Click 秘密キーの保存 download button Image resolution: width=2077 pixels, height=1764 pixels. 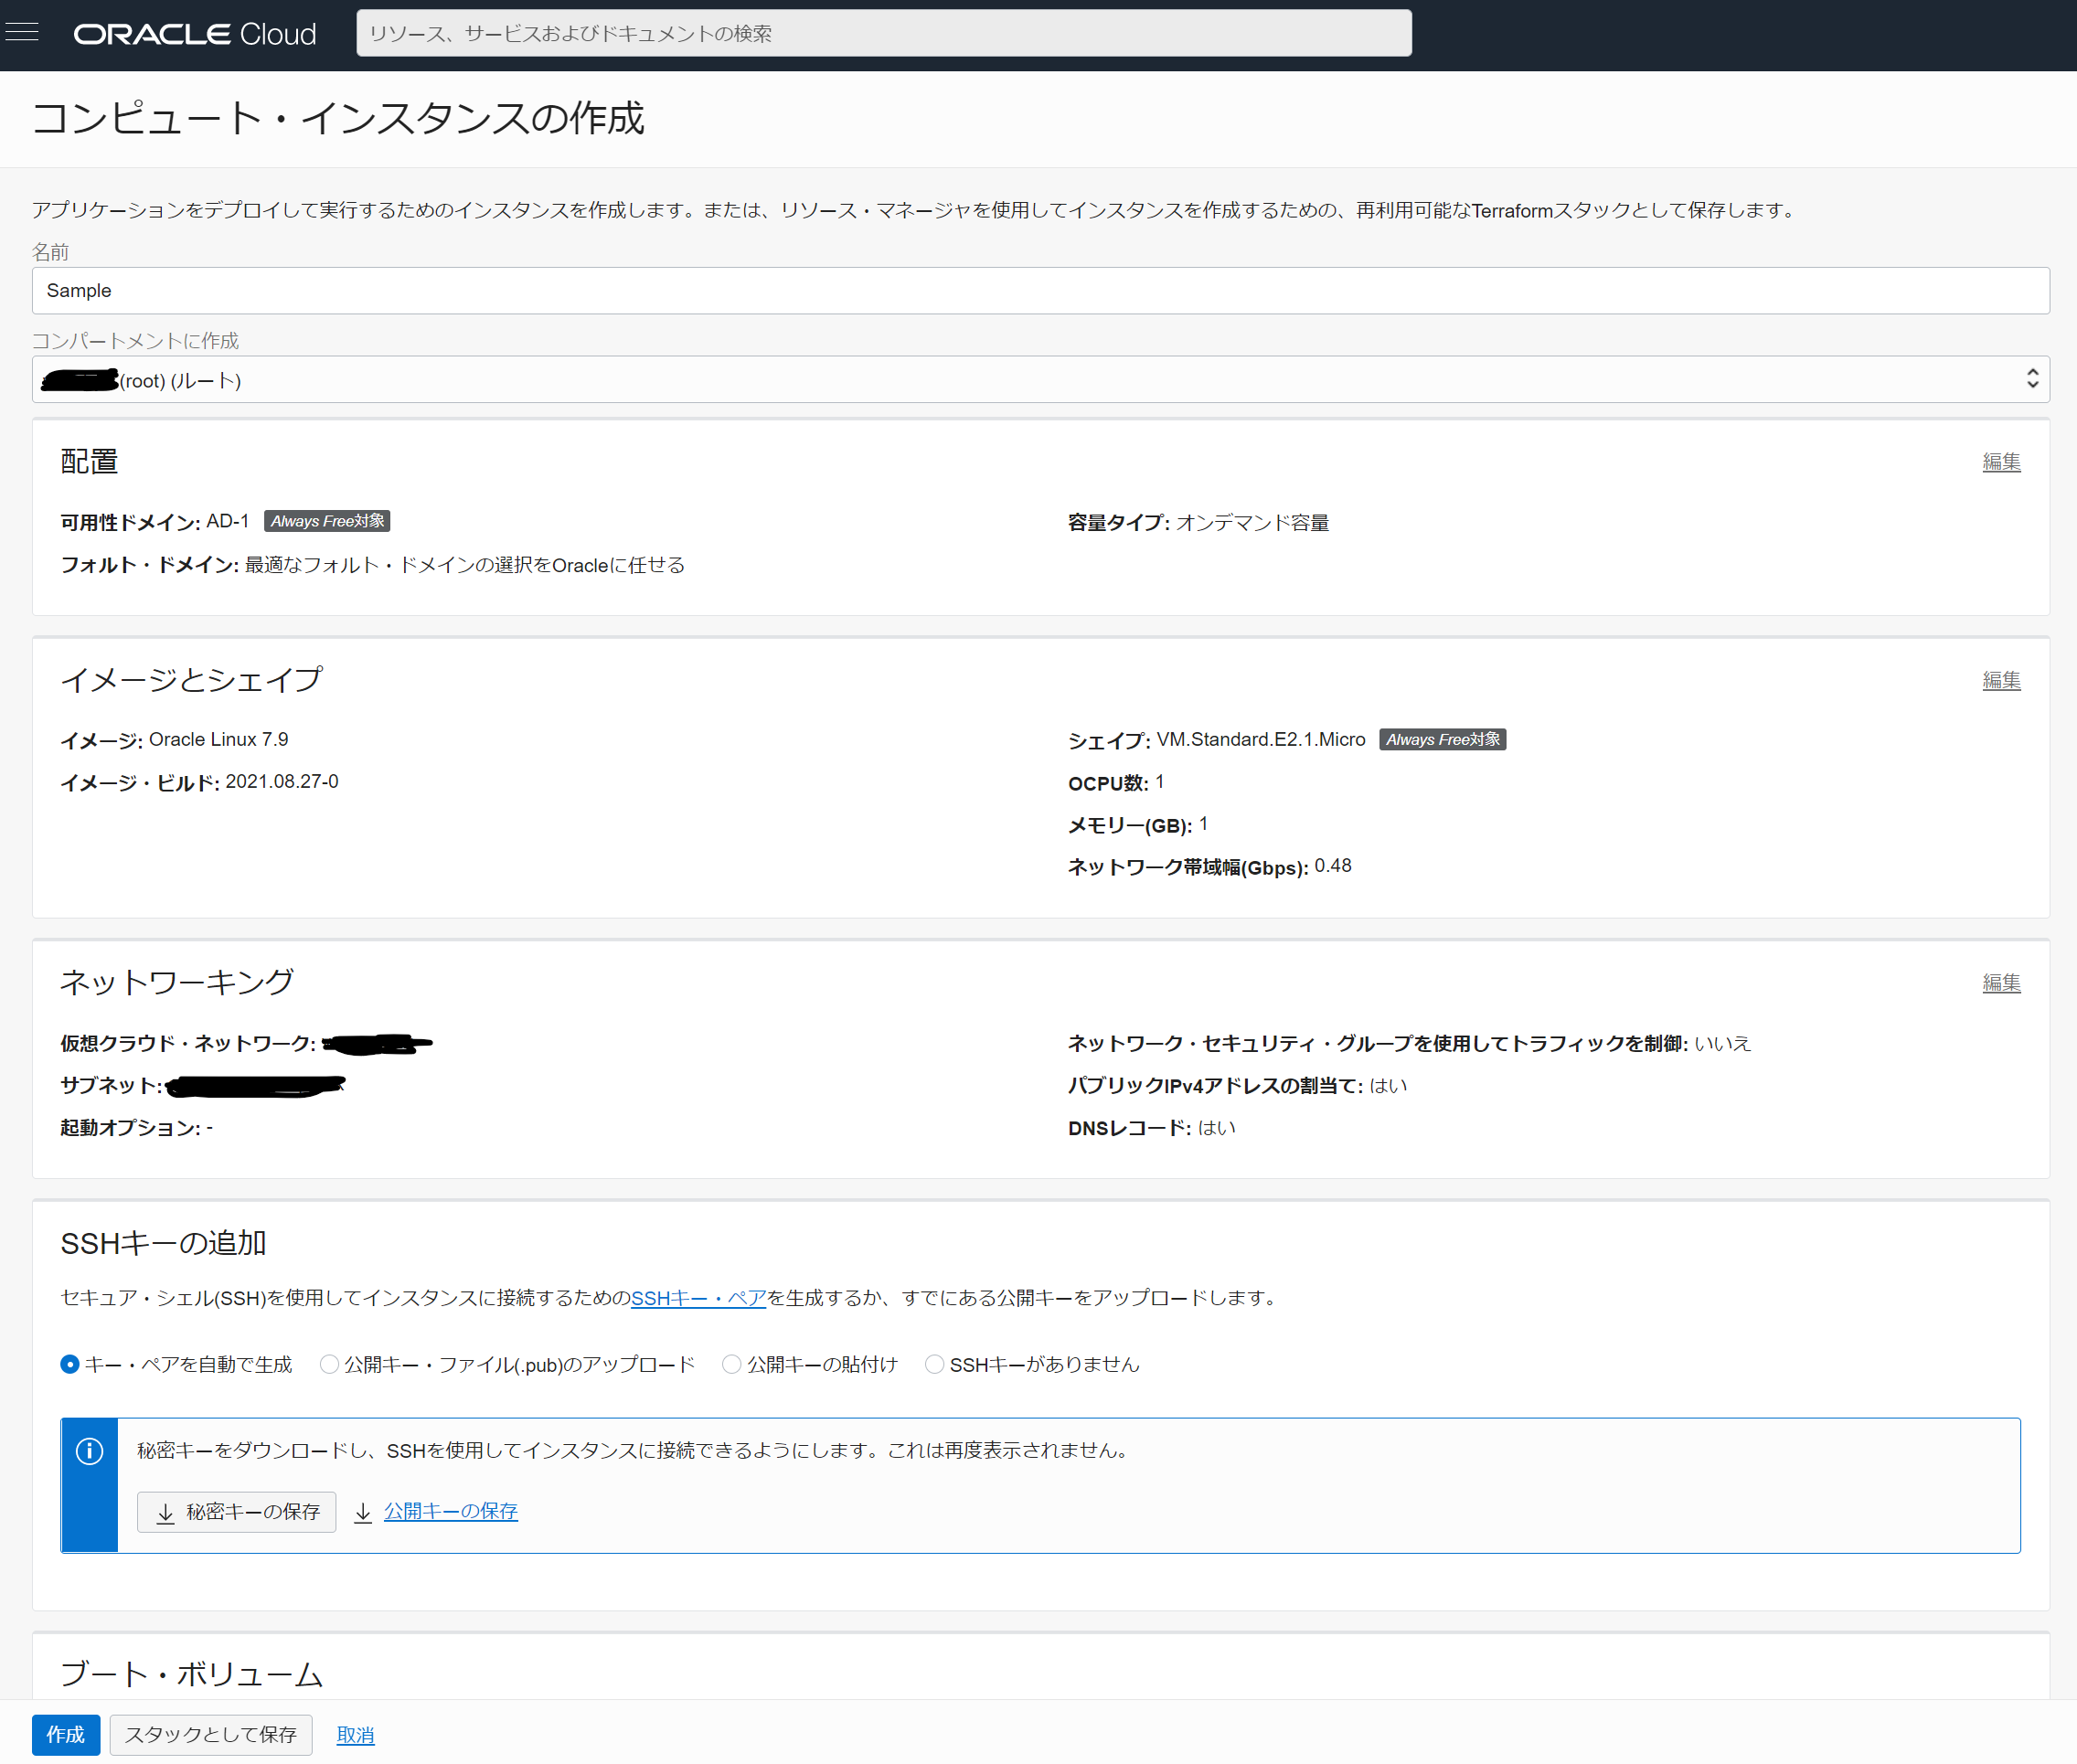click(236, 1512)
